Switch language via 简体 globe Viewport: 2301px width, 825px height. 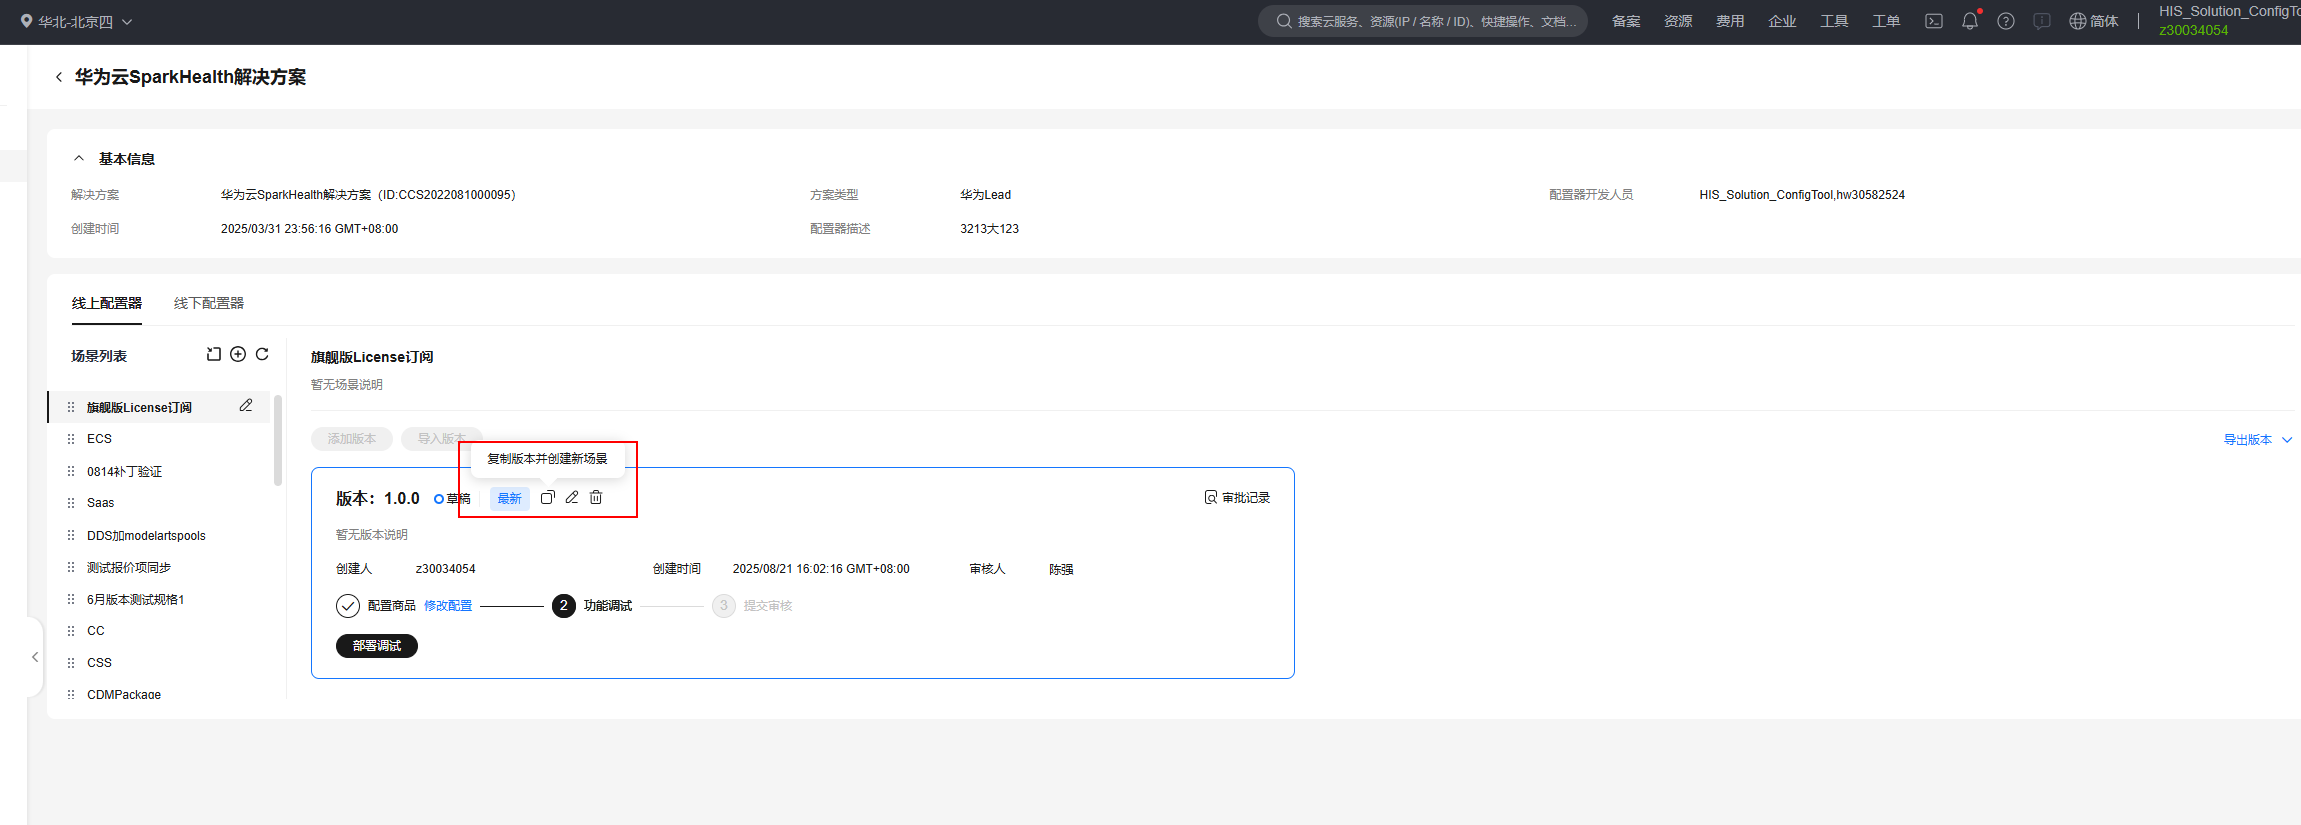(x=2094, y=21)
